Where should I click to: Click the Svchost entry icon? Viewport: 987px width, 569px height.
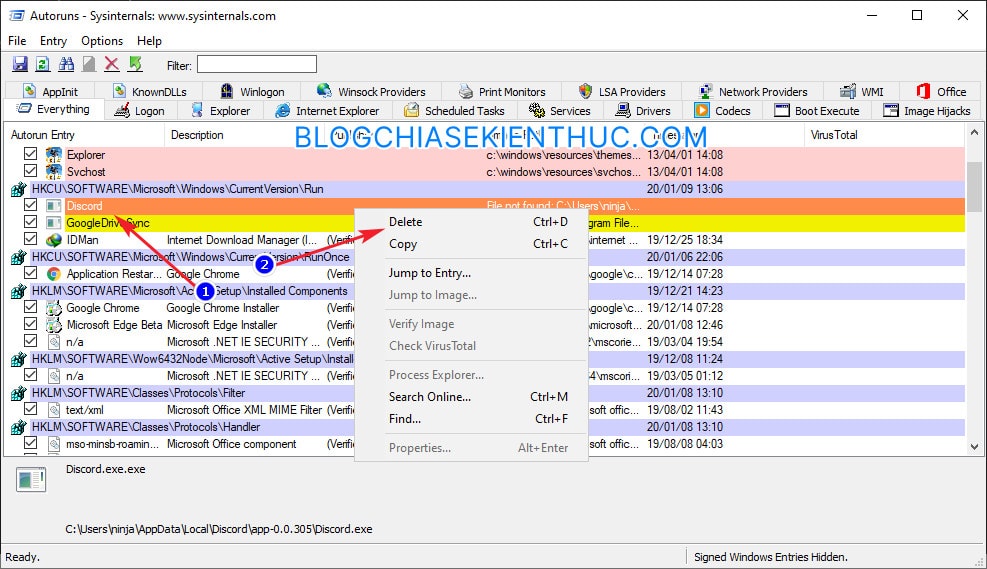pos(54,171)
